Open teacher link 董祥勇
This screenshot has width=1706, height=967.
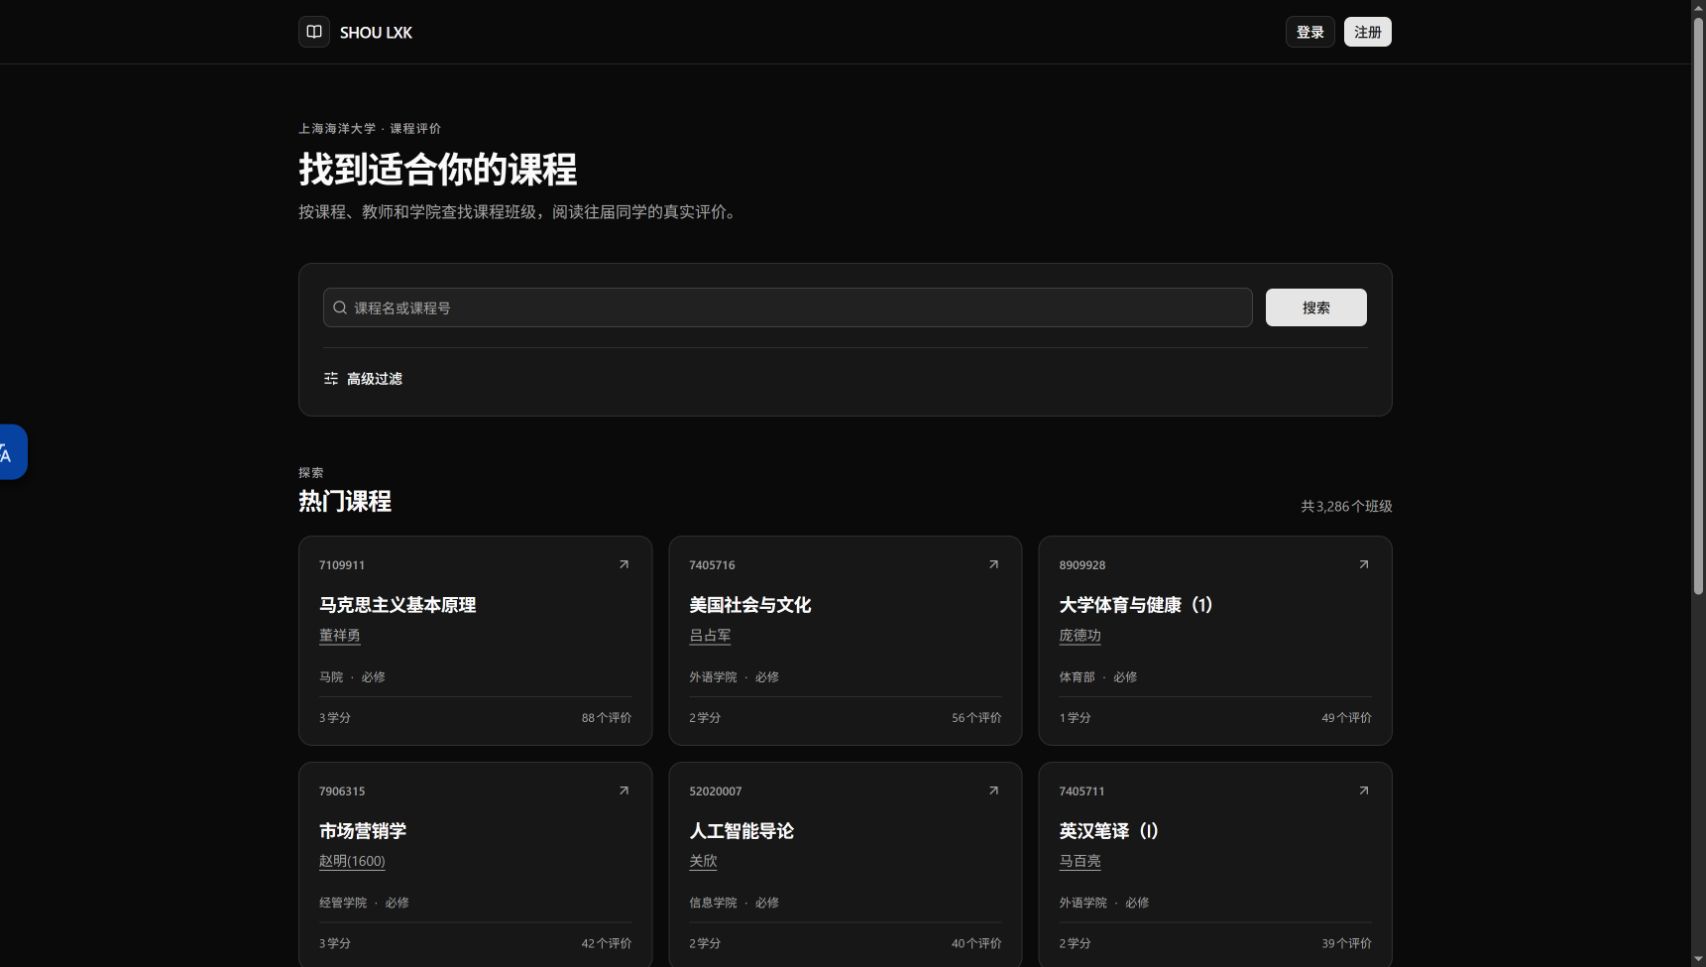[340, 636]
